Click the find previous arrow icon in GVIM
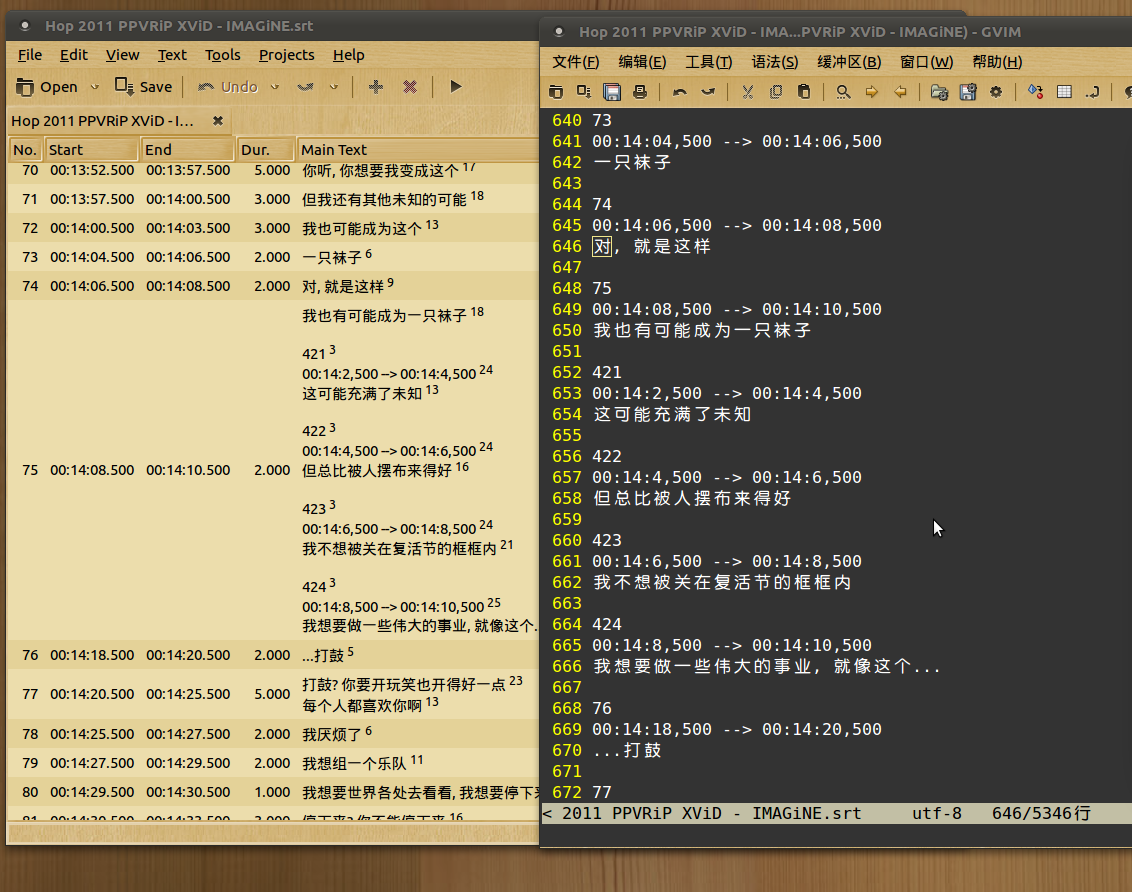Viewport: 1132px width, 892px height. [900, 92]
